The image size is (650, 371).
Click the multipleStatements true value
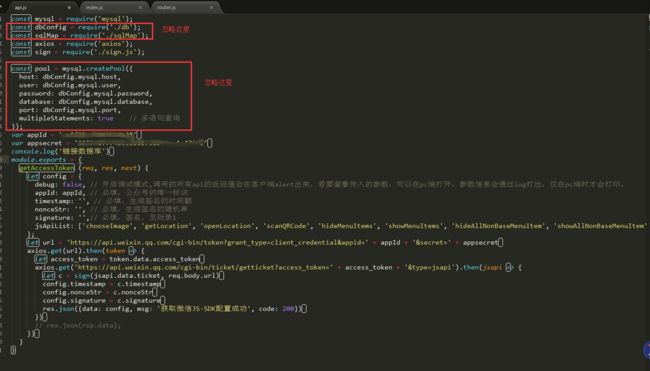105,118
